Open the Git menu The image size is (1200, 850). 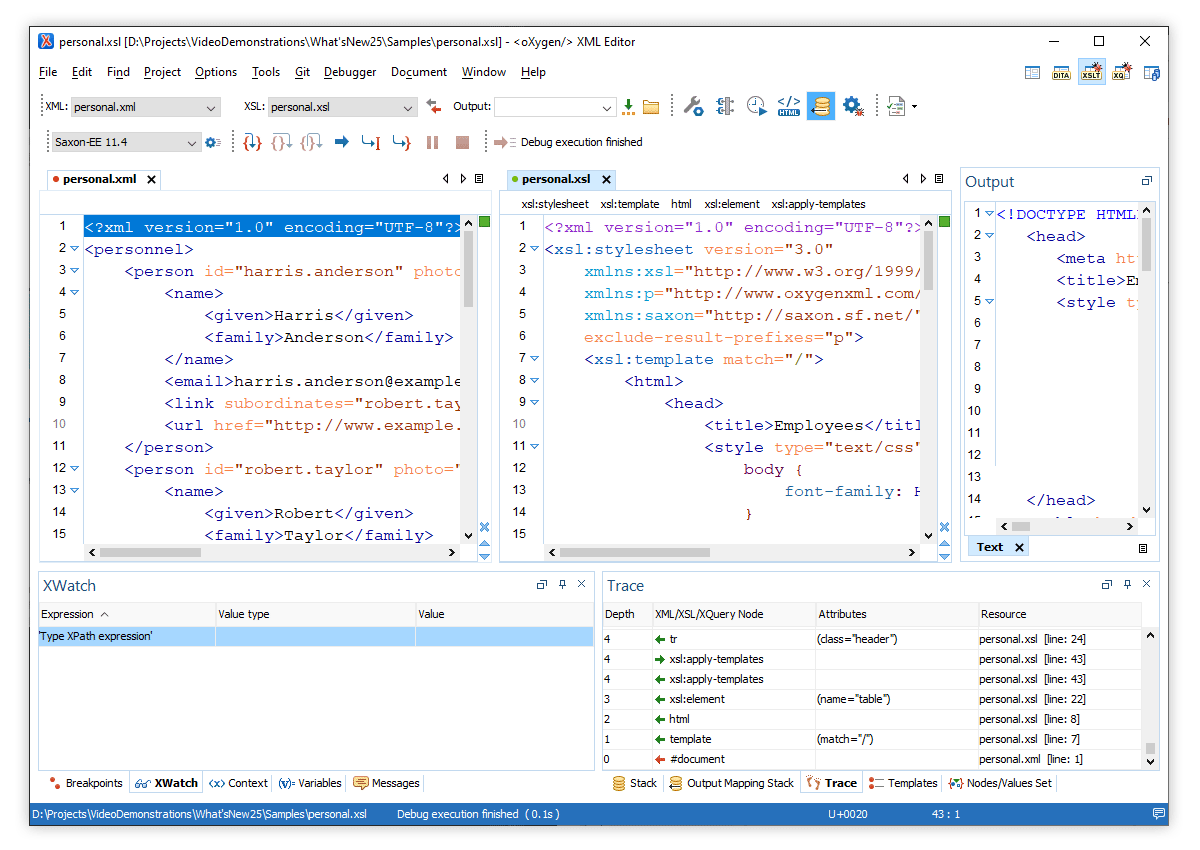point(302,72)
